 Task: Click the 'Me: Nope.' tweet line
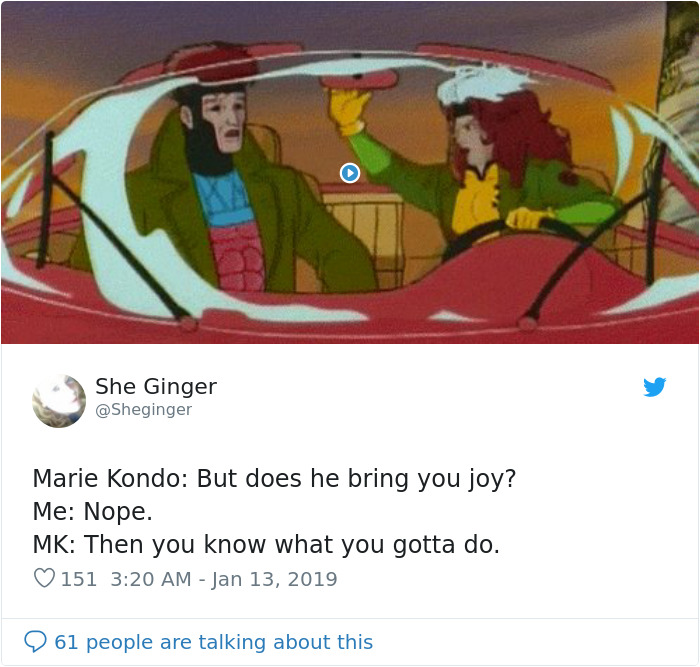[92, 512]
